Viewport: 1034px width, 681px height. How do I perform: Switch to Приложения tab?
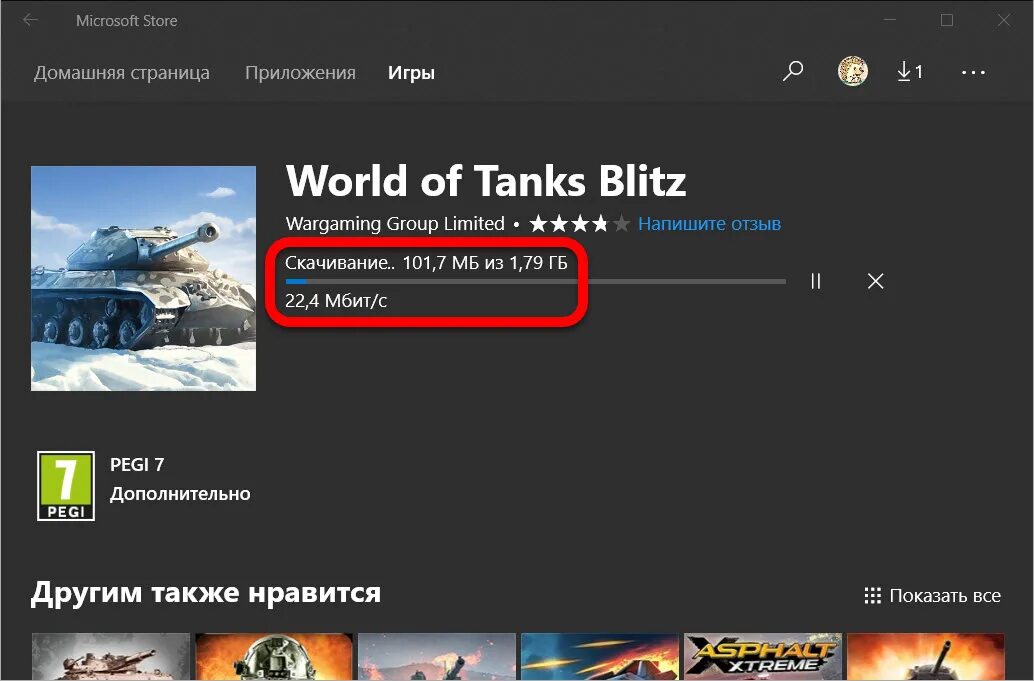point(300,73)
